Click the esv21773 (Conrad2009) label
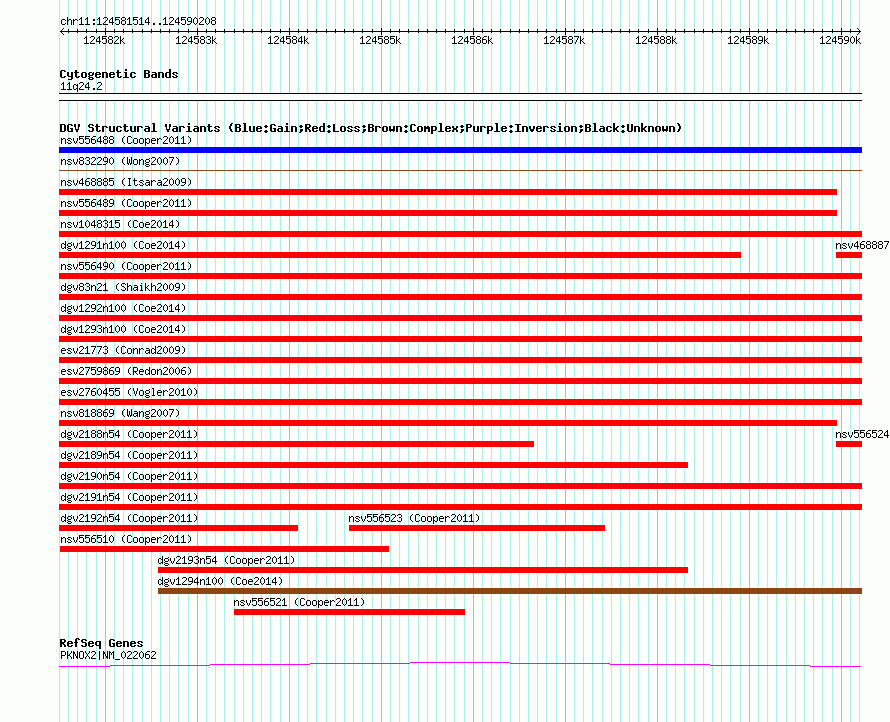This screenshot has width=890, height=722. pyautogui.click(x=123, y=350)
